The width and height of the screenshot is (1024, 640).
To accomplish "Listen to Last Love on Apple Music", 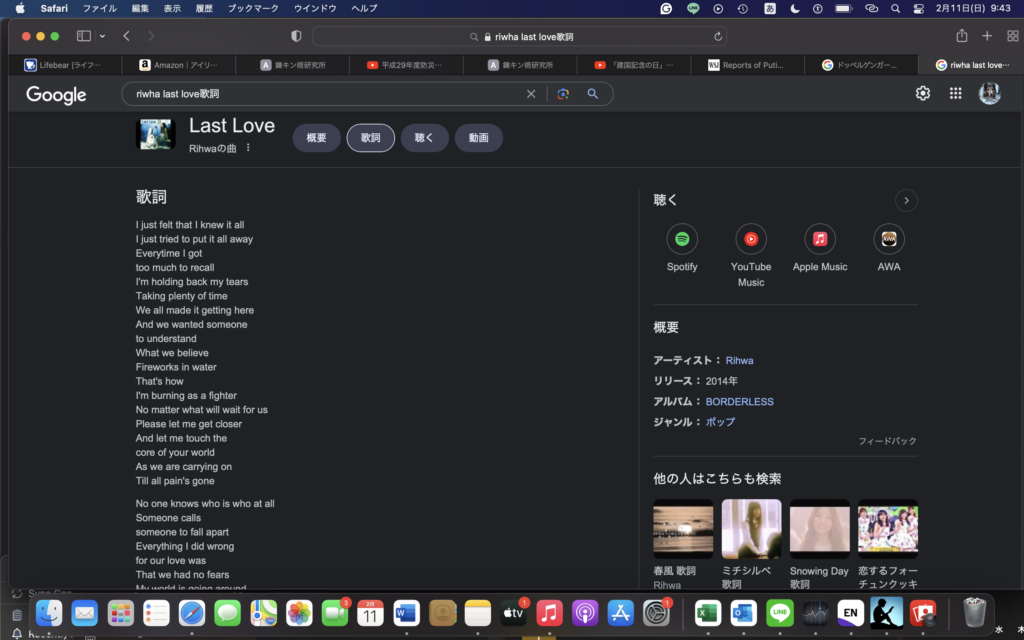I will [820, 240].
